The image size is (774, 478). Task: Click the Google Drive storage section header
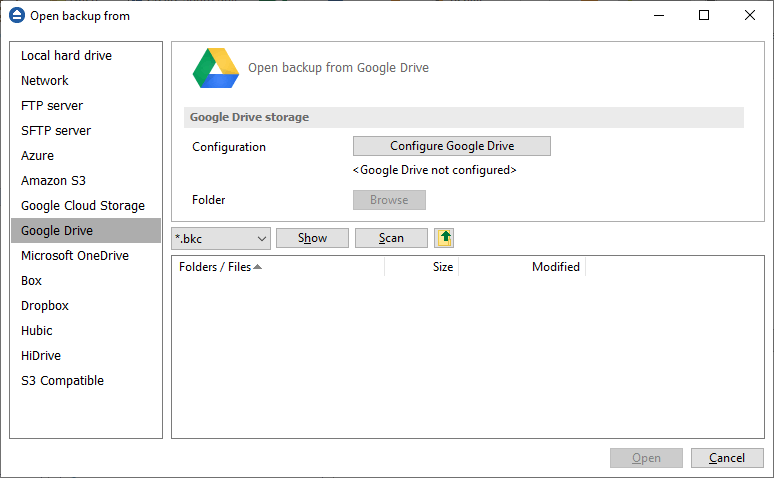point(464,118)
